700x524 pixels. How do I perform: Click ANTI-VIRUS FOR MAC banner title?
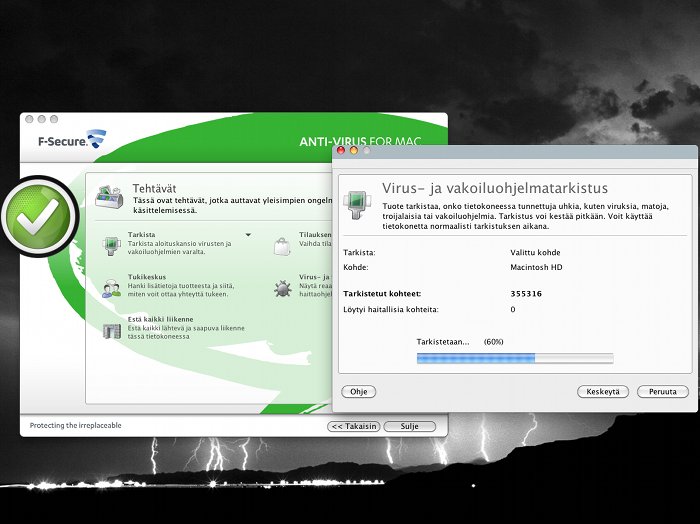(x=360, y=141)
